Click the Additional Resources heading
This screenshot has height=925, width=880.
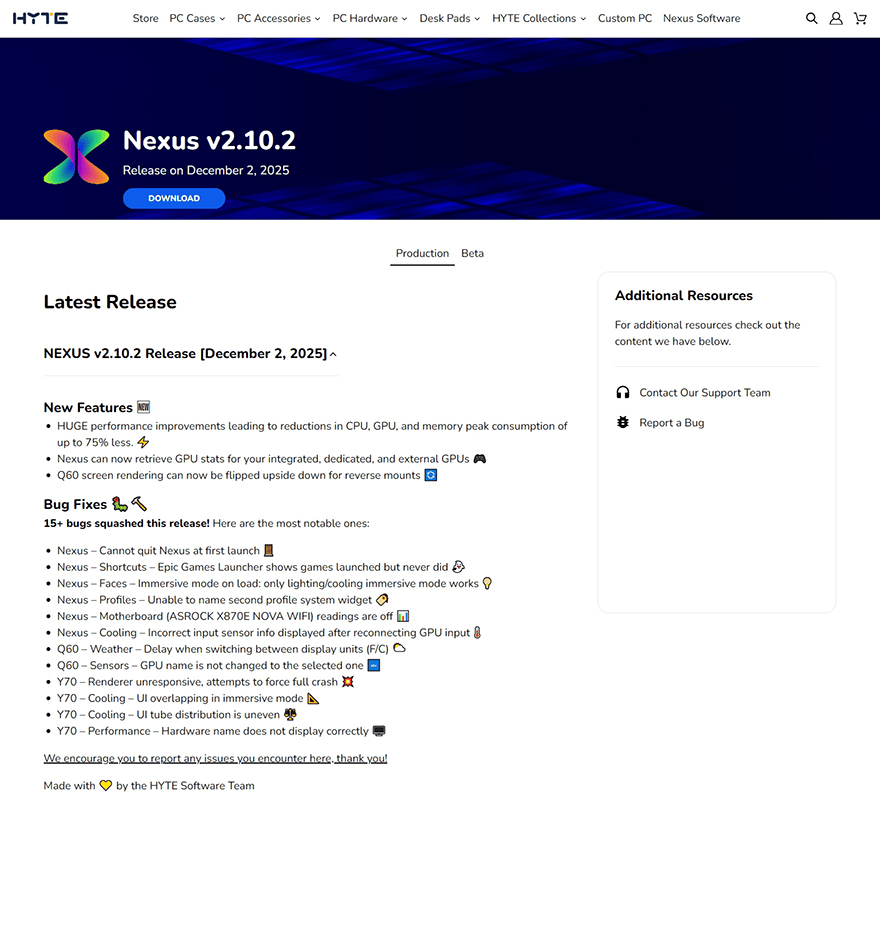coord(684,295)
